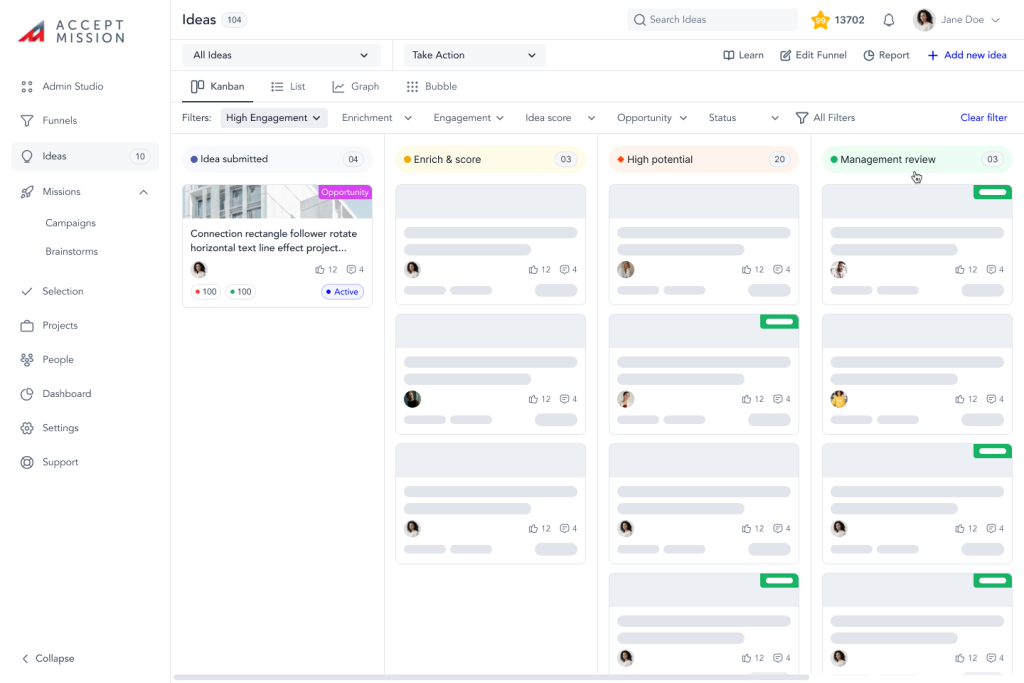Image resolution: width=1024 pixels, height=683 pixels.
Task: Open the Funnels section in sidebar
Action: tap(59, 121)
